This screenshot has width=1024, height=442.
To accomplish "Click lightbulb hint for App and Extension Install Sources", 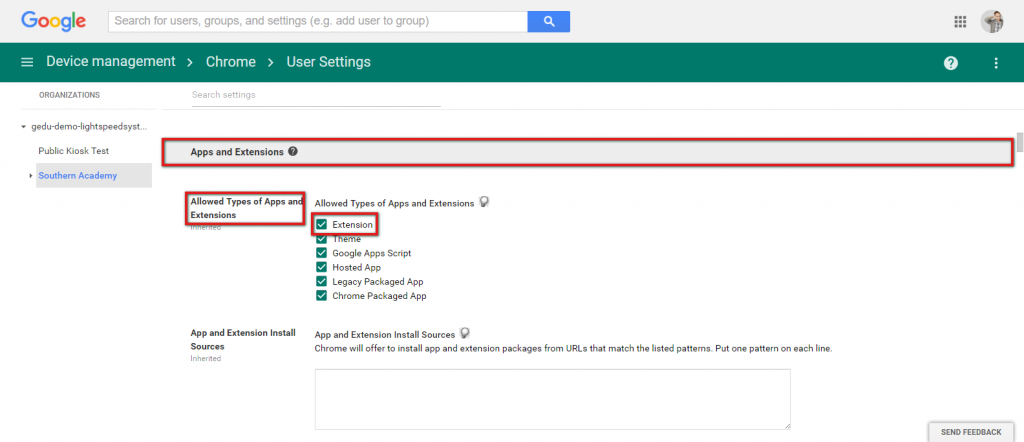I will pyautogui.click(x=464, y=334).
